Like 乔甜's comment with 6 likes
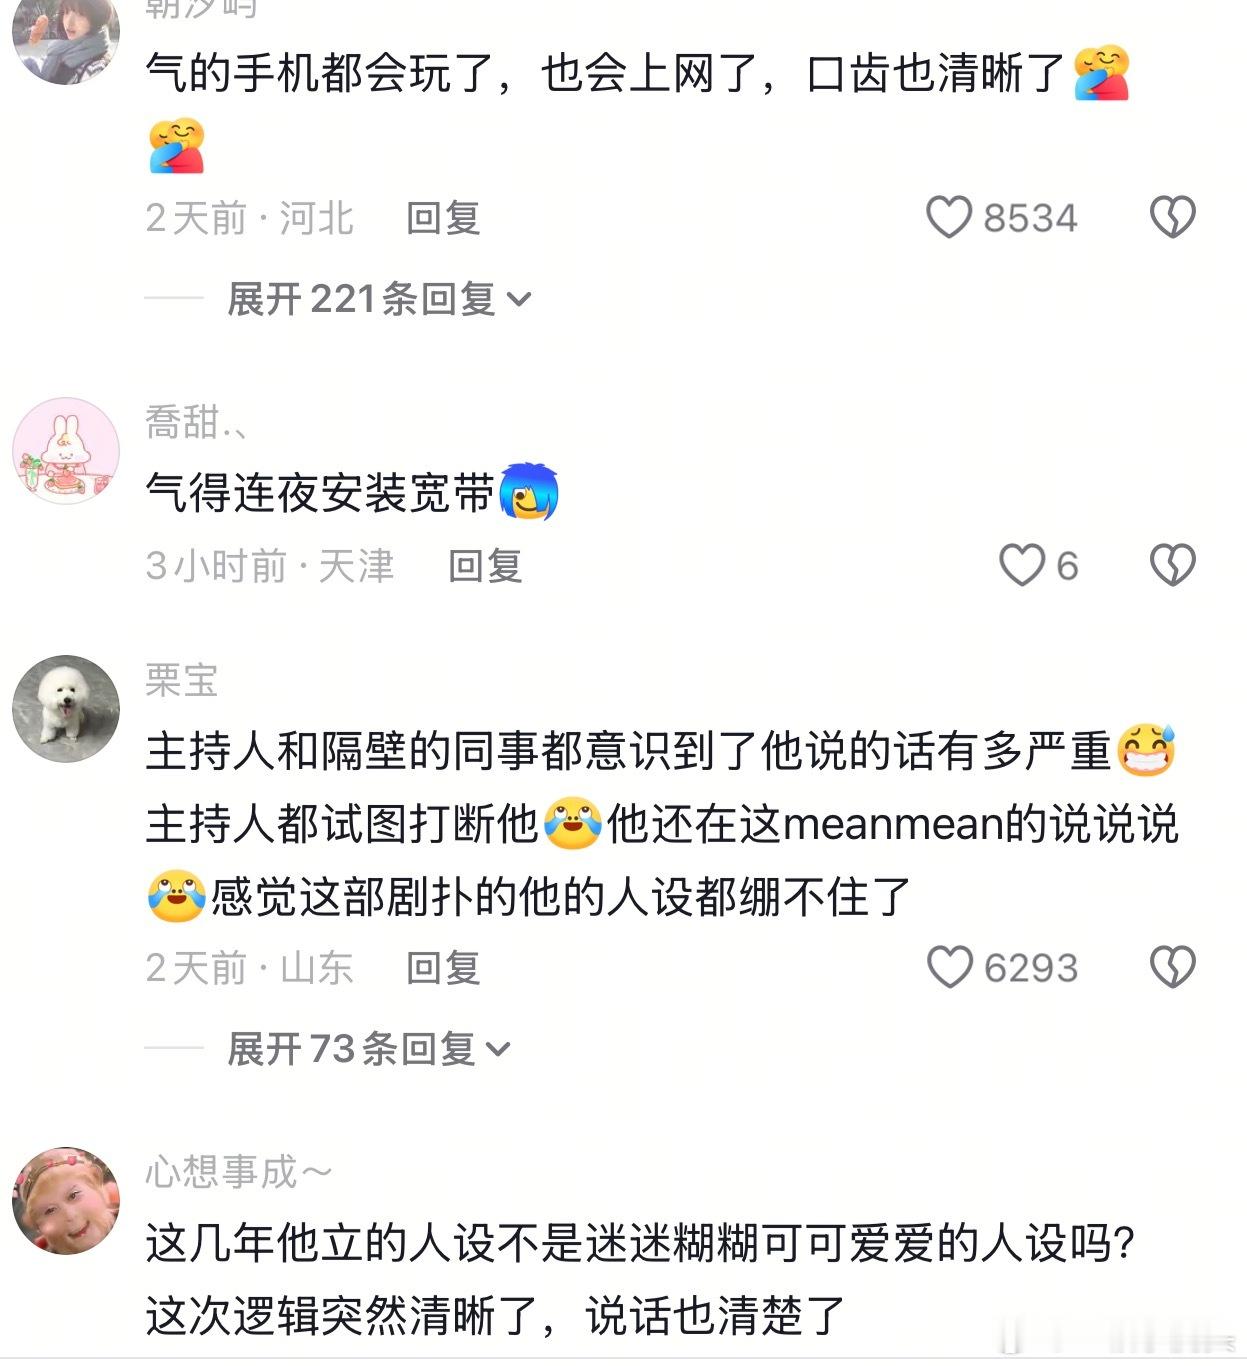Viewport: 1247px width, 1366px height. (1022, 565)
